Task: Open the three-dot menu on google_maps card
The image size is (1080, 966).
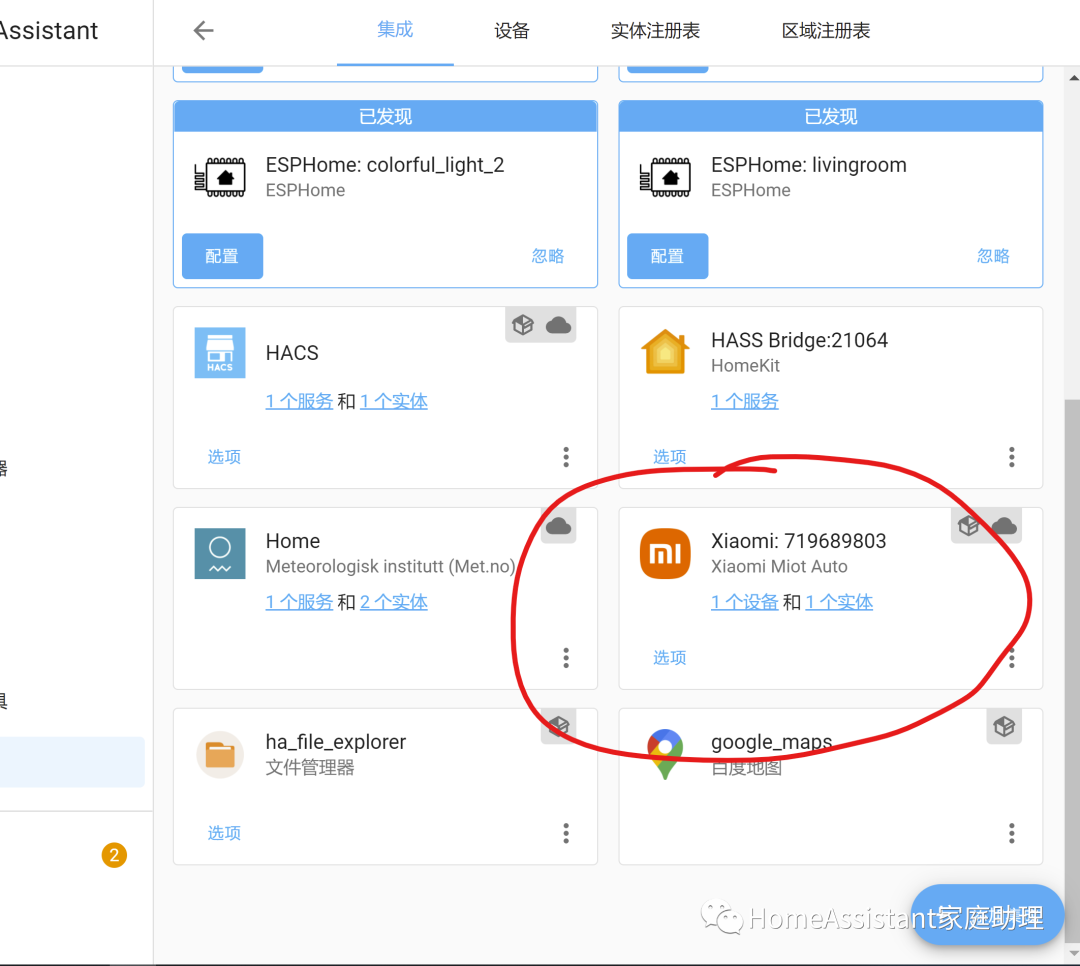Action: coord(1011,833)
